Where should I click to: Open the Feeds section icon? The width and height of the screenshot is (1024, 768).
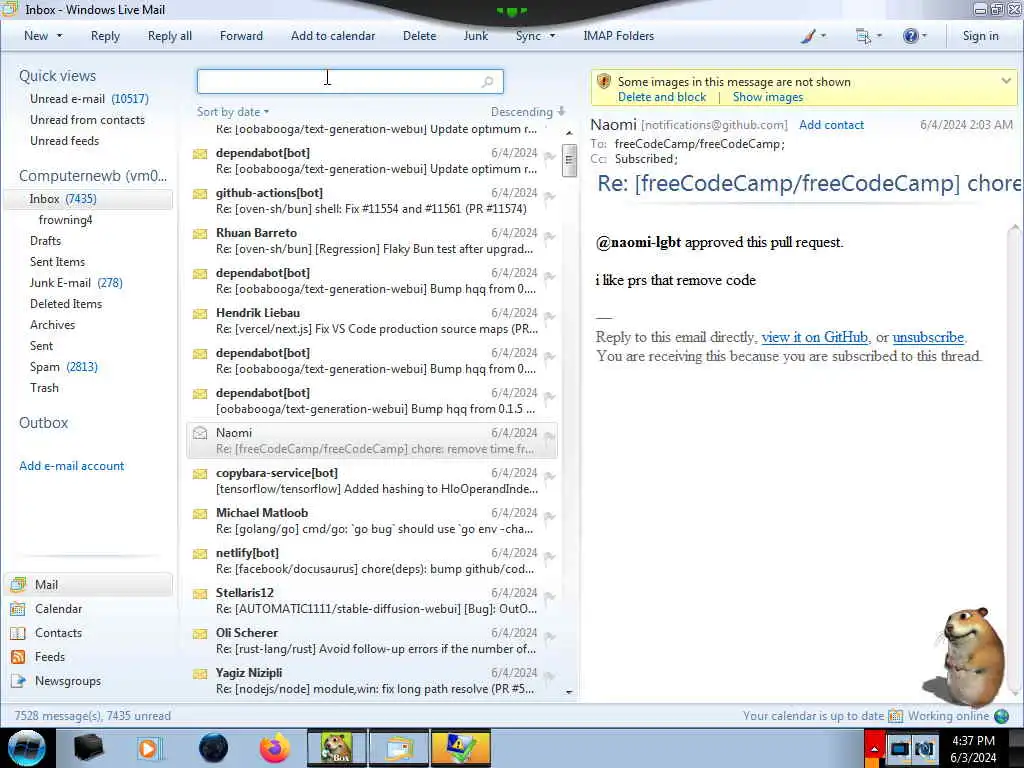point(18,657)
